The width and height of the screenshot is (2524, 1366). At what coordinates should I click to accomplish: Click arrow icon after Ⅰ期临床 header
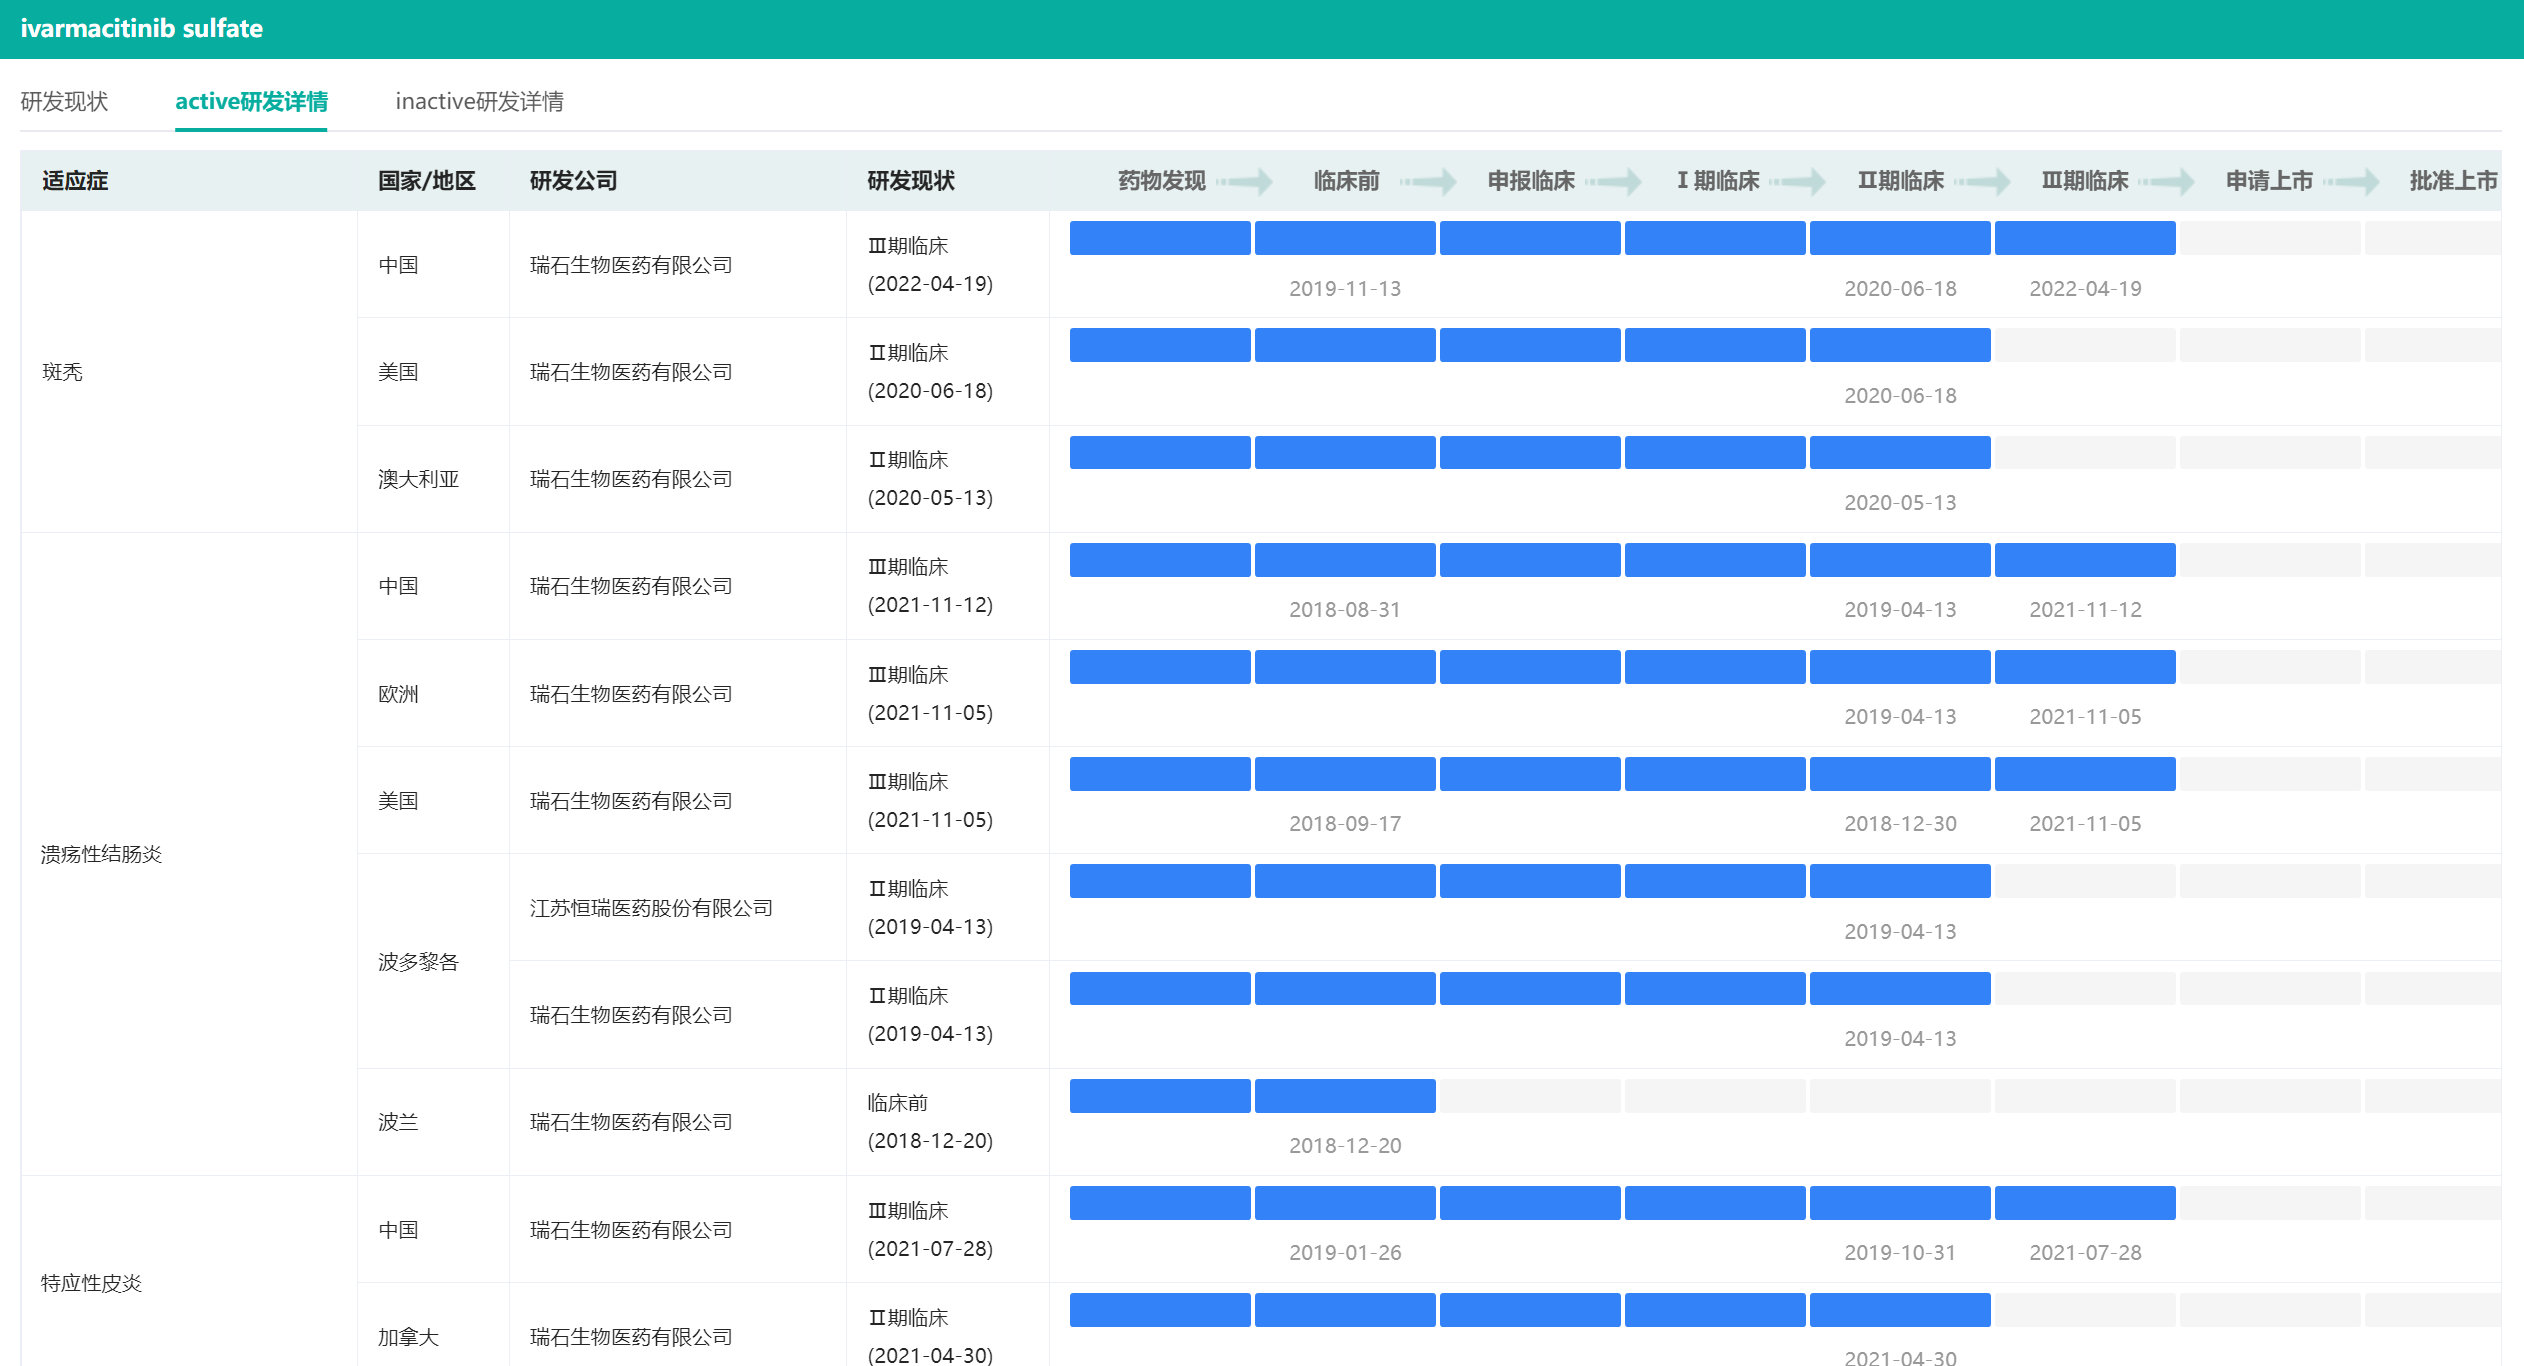coord(1799,181)
